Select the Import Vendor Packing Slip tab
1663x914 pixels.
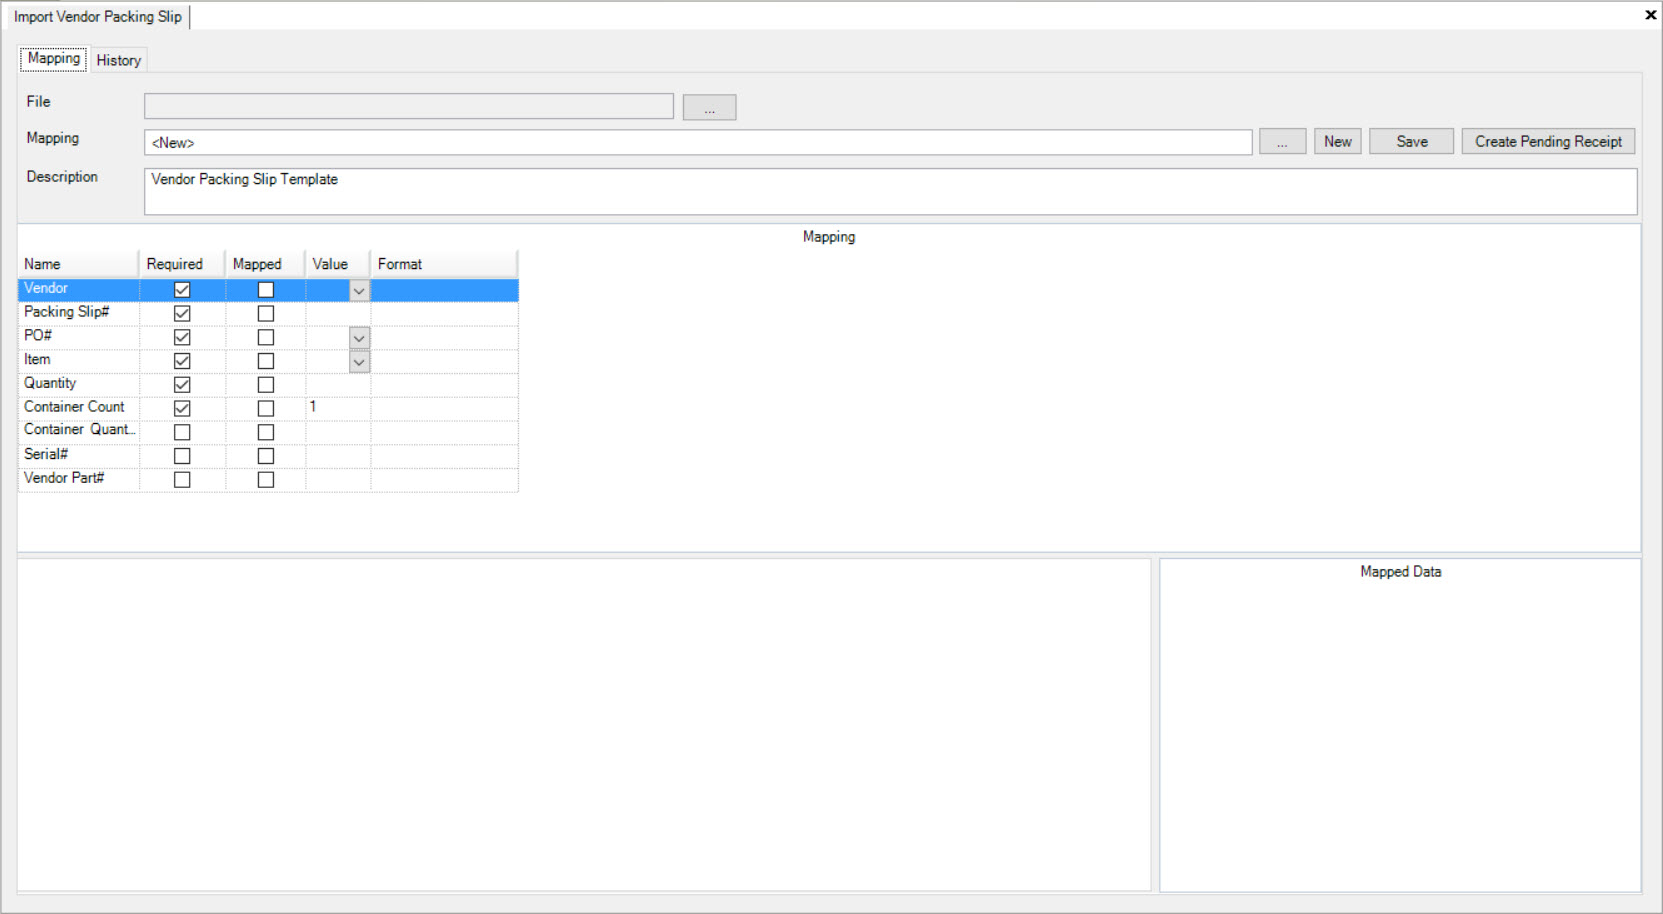98,17
